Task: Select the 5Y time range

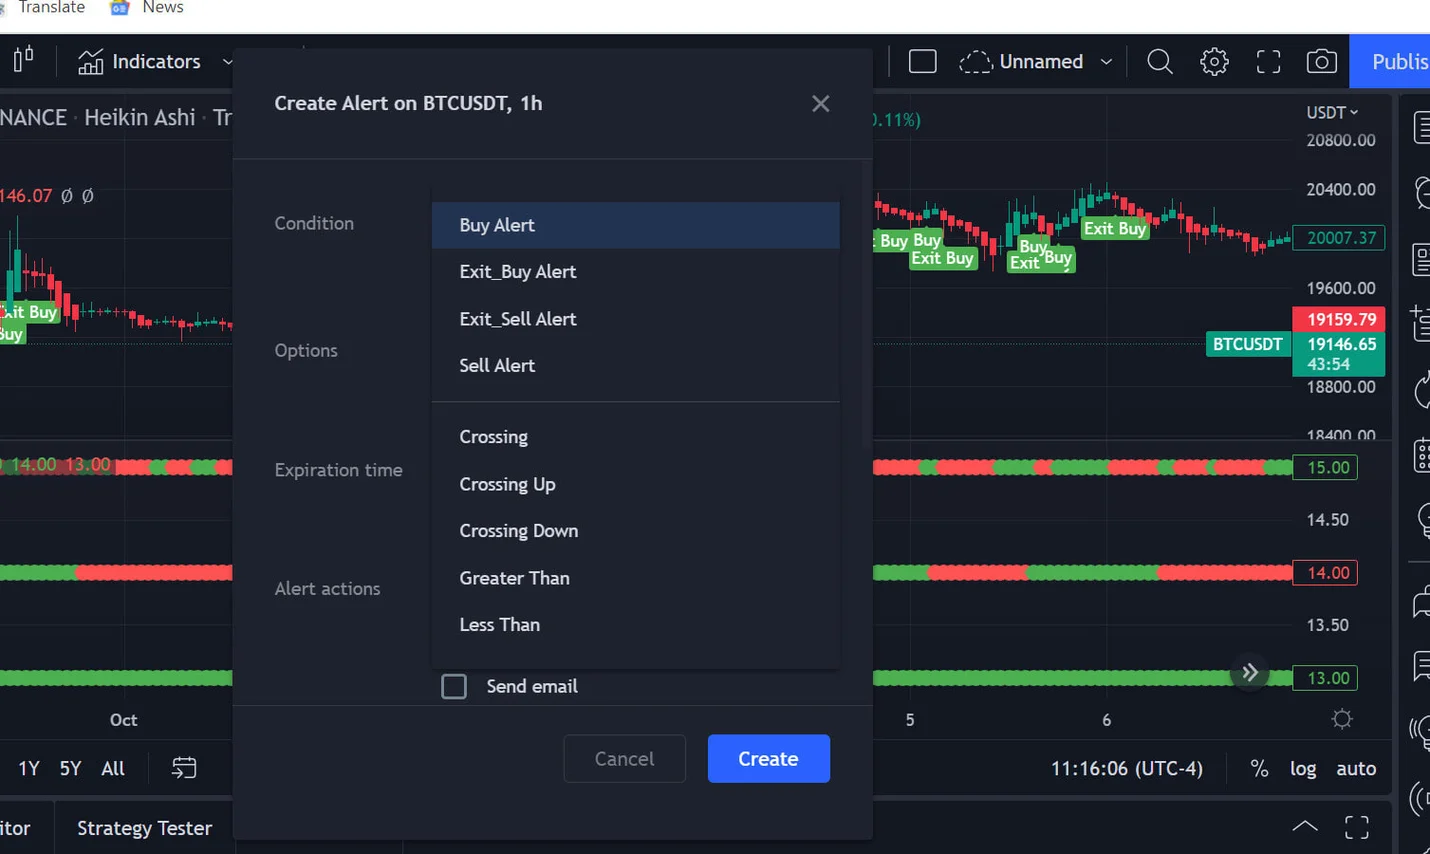Action: point(70,768)
